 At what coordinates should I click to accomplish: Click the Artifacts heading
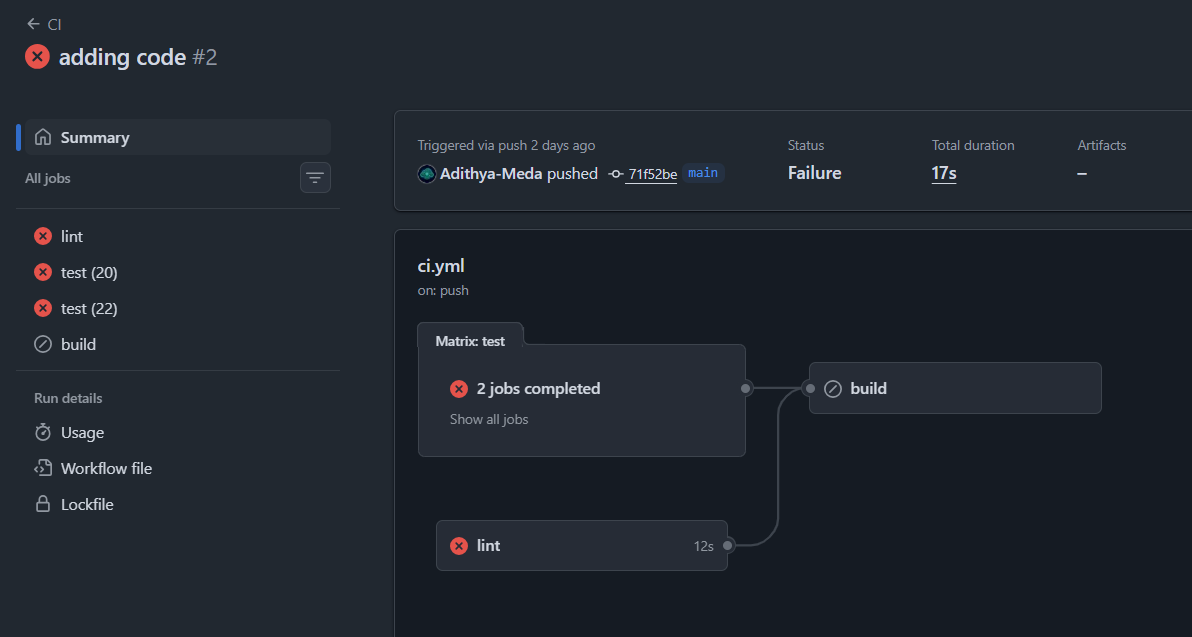1102,145
